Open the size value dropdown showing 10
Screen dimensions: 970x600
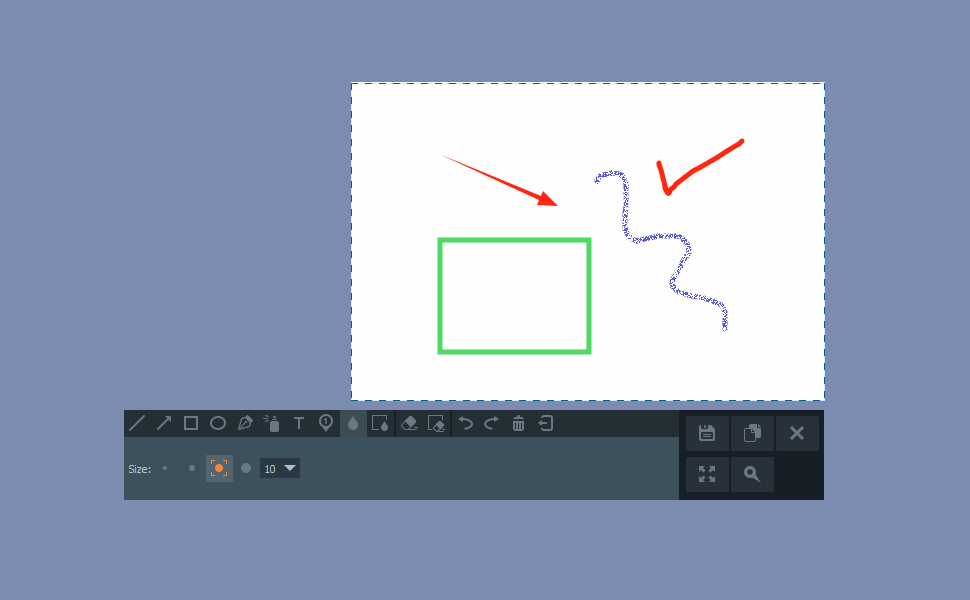[280, 468]
